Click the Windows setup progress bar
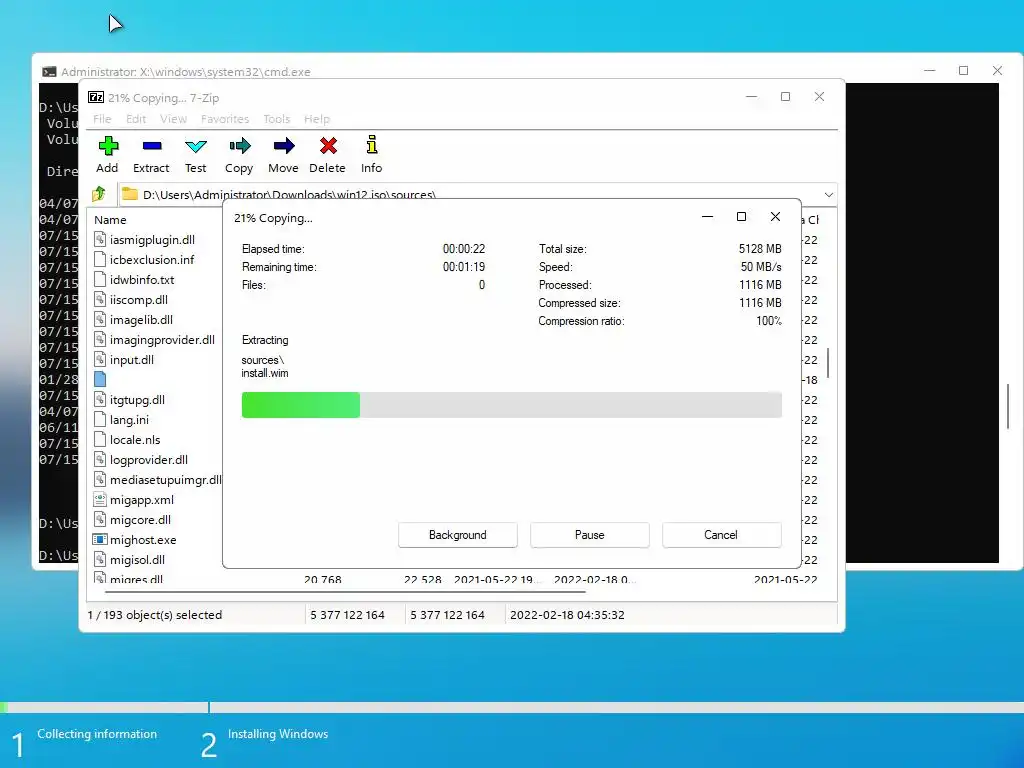This screenshot has height=768, width=1024. (512, 707)
